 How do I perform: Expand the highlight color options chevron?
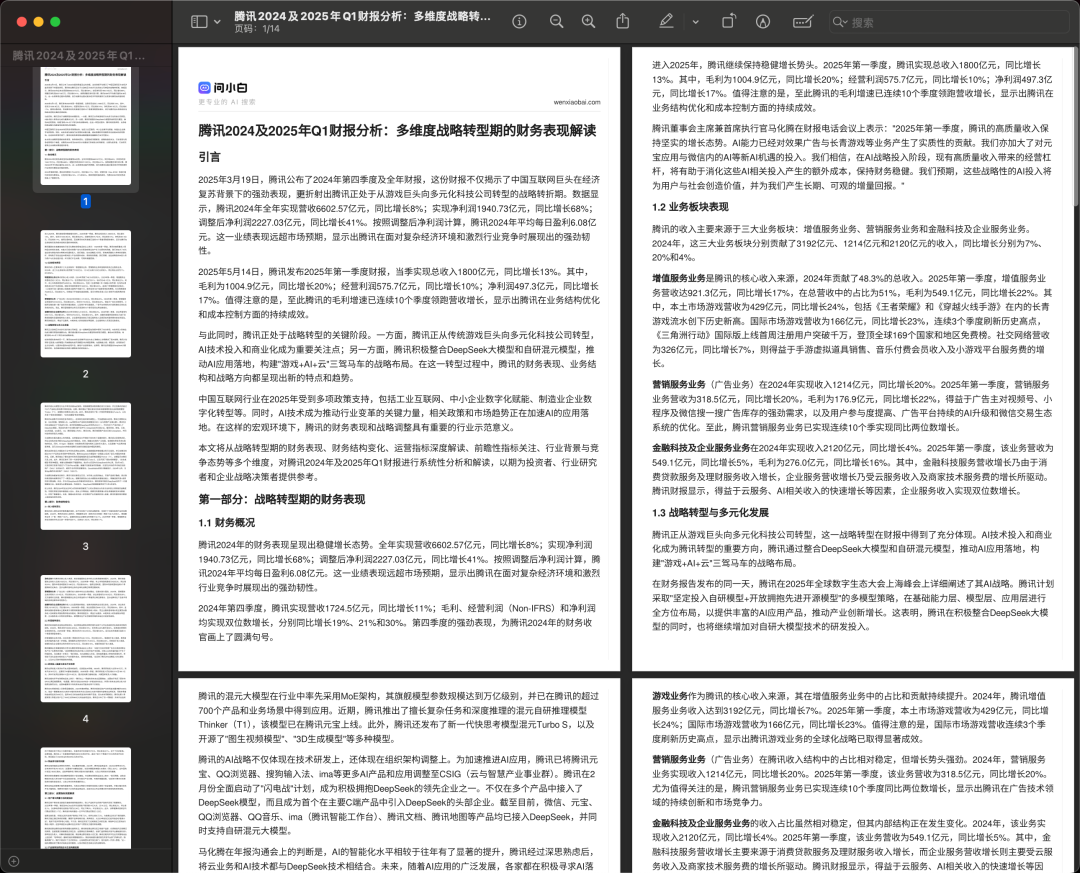pos(696,22)
